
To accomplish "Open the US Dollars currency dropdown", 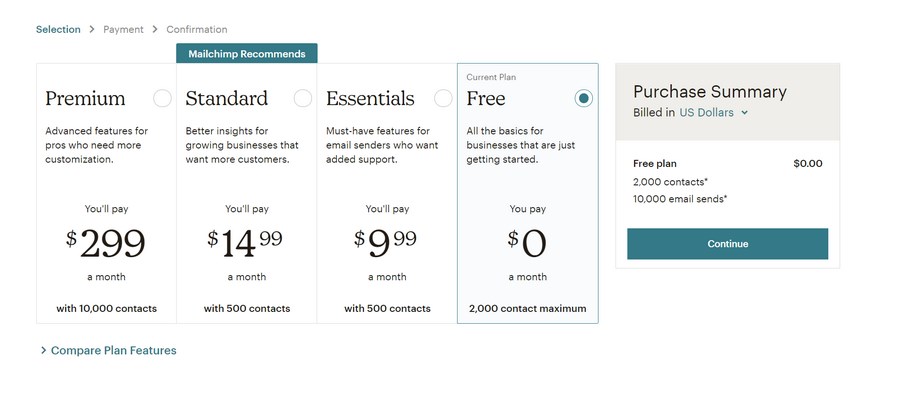I will (713, 113).
